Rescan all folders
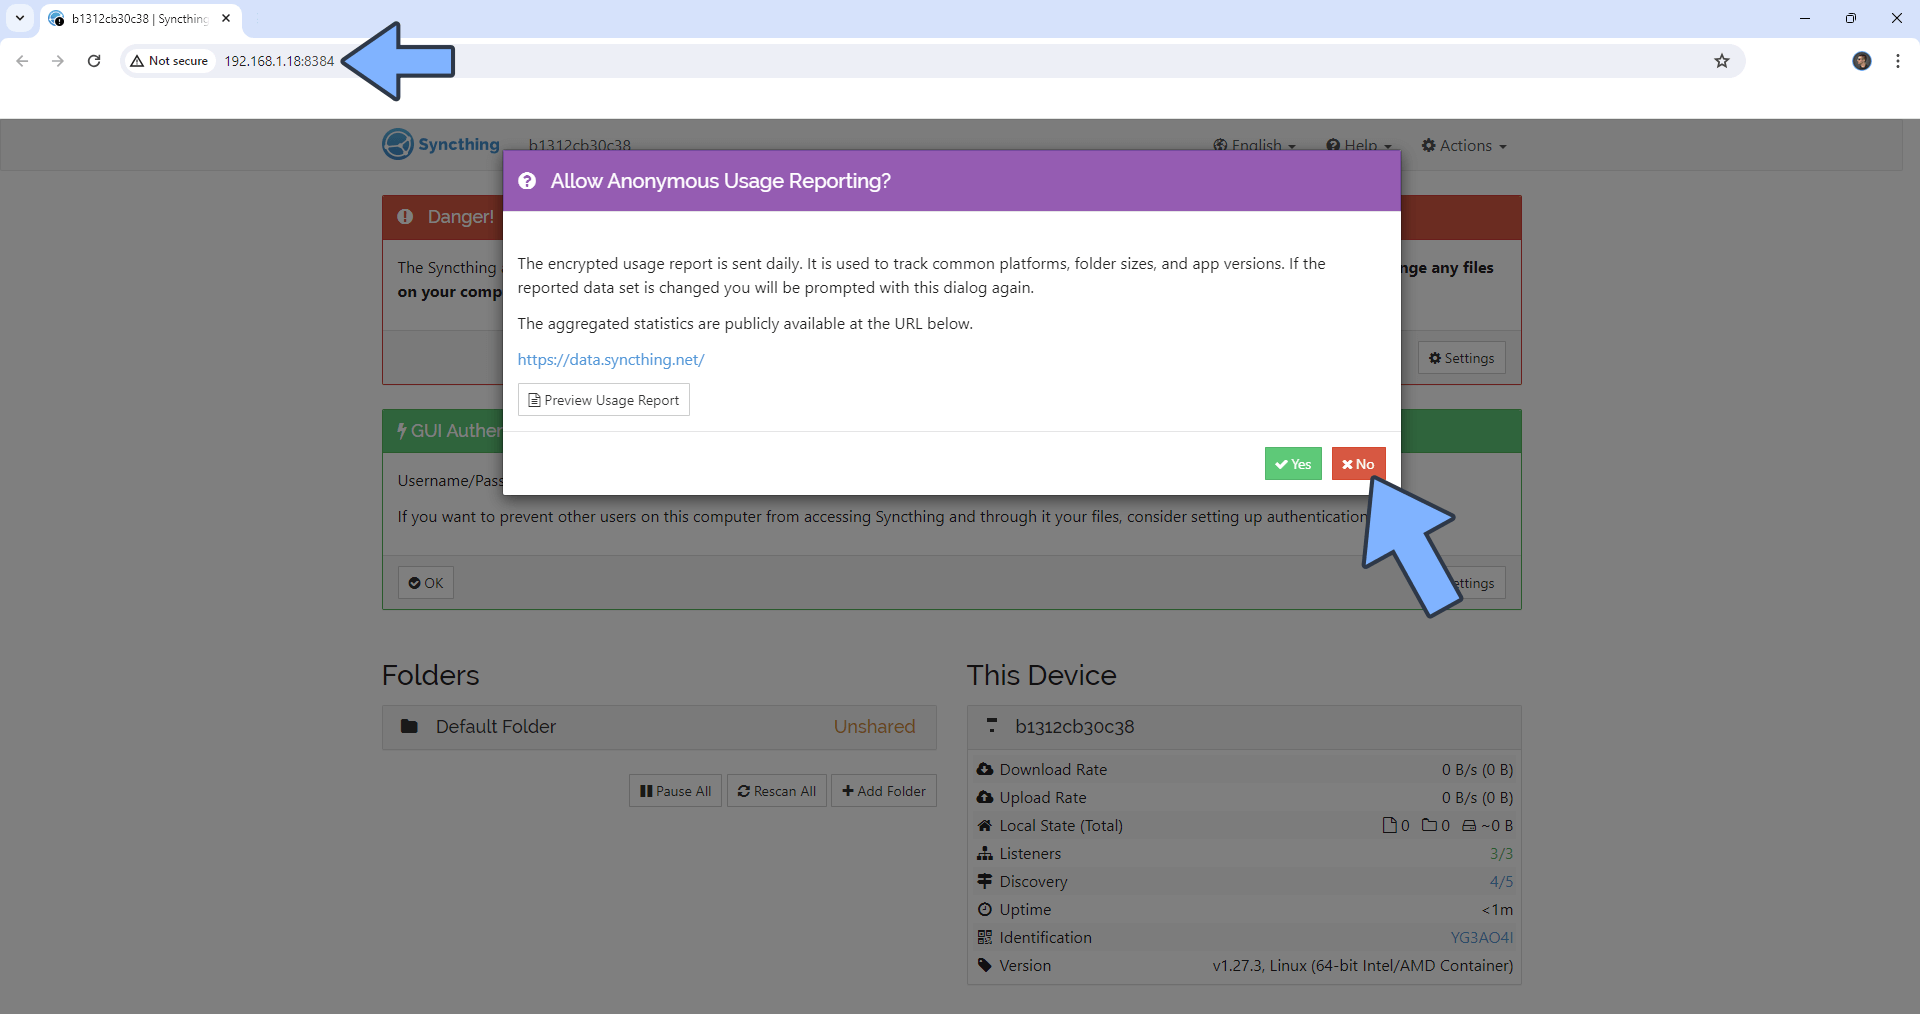 point(777,791)
